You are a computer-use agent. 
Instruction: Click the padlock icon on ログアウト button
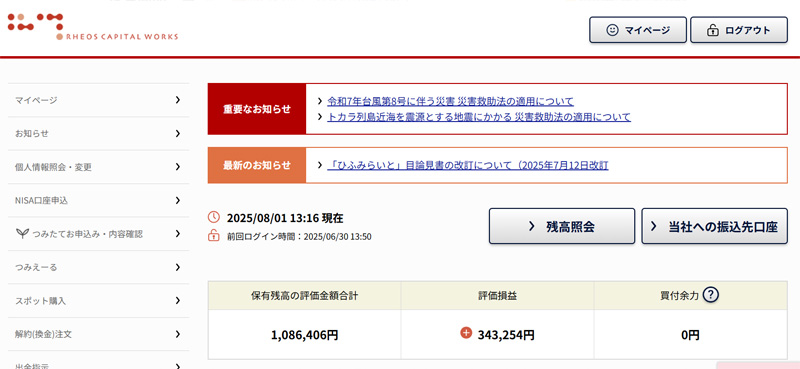(712, 31)
